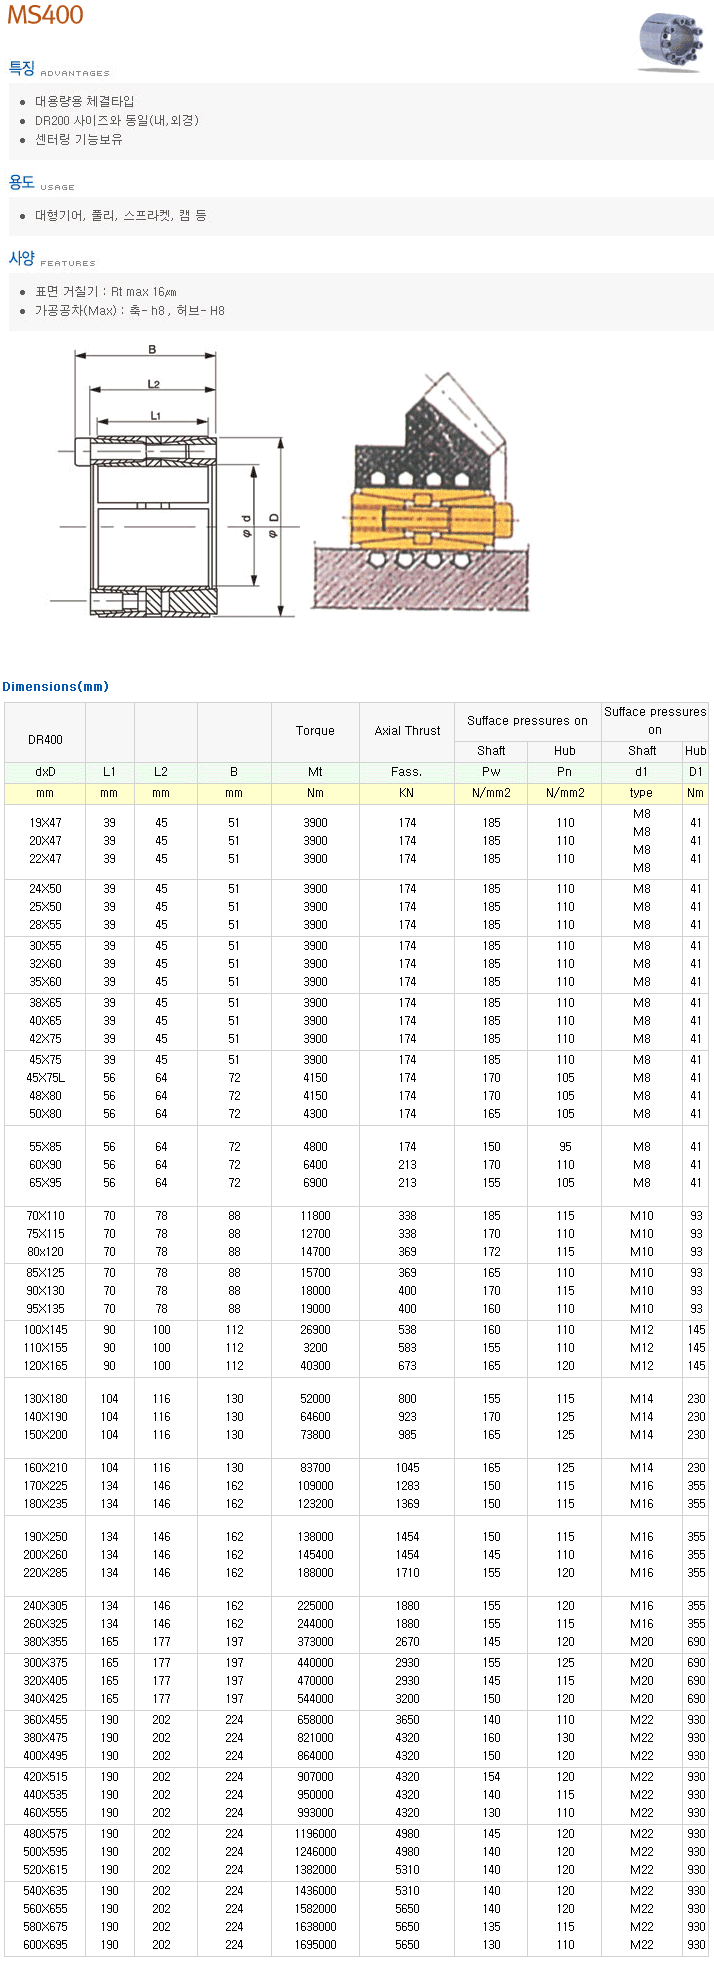The image size is (714, 1970).
Task: Click torque value 440000
Action: click(315, 1663)
